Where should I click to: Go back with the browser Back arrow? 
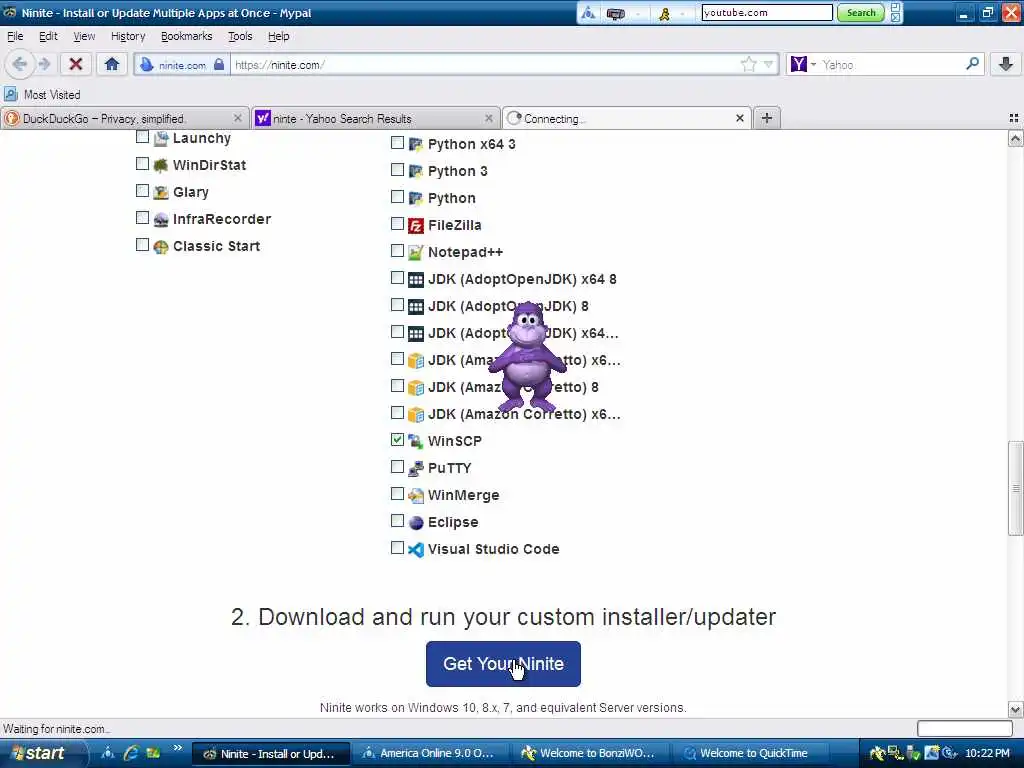(20, 64)
